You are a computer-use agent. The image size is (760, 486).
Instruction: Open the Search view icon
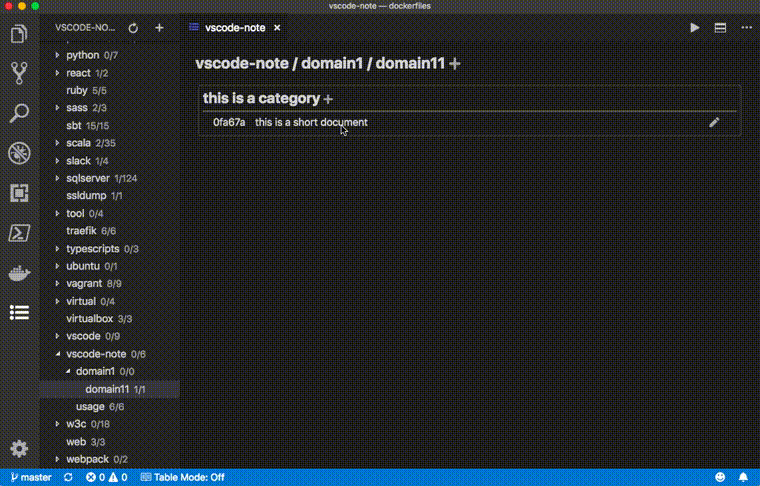click(x=19, y=113)
